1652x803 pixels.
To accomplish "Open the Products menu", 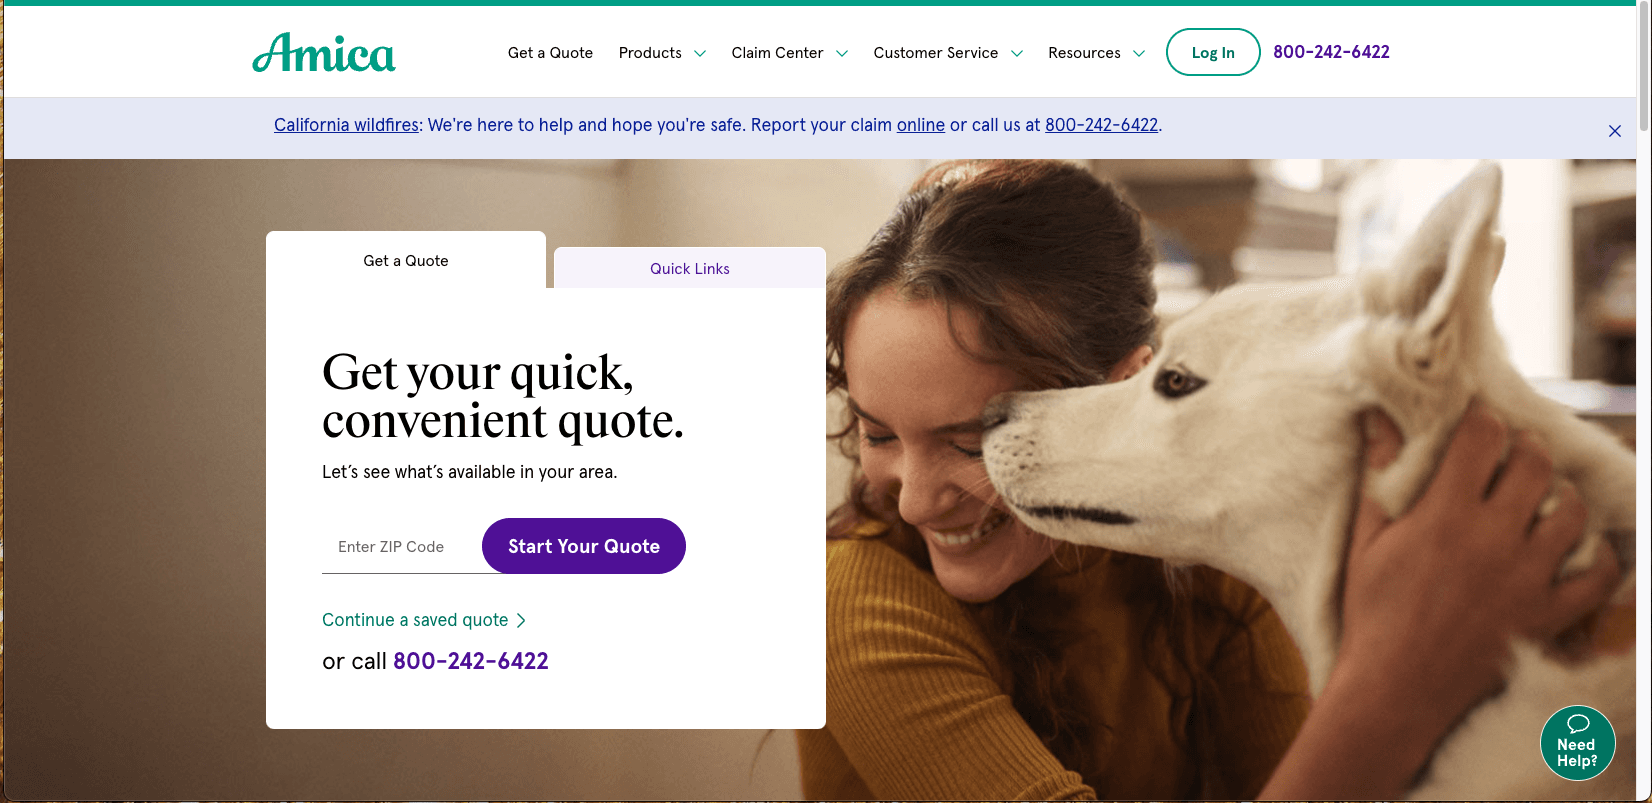I will point(650,53).
